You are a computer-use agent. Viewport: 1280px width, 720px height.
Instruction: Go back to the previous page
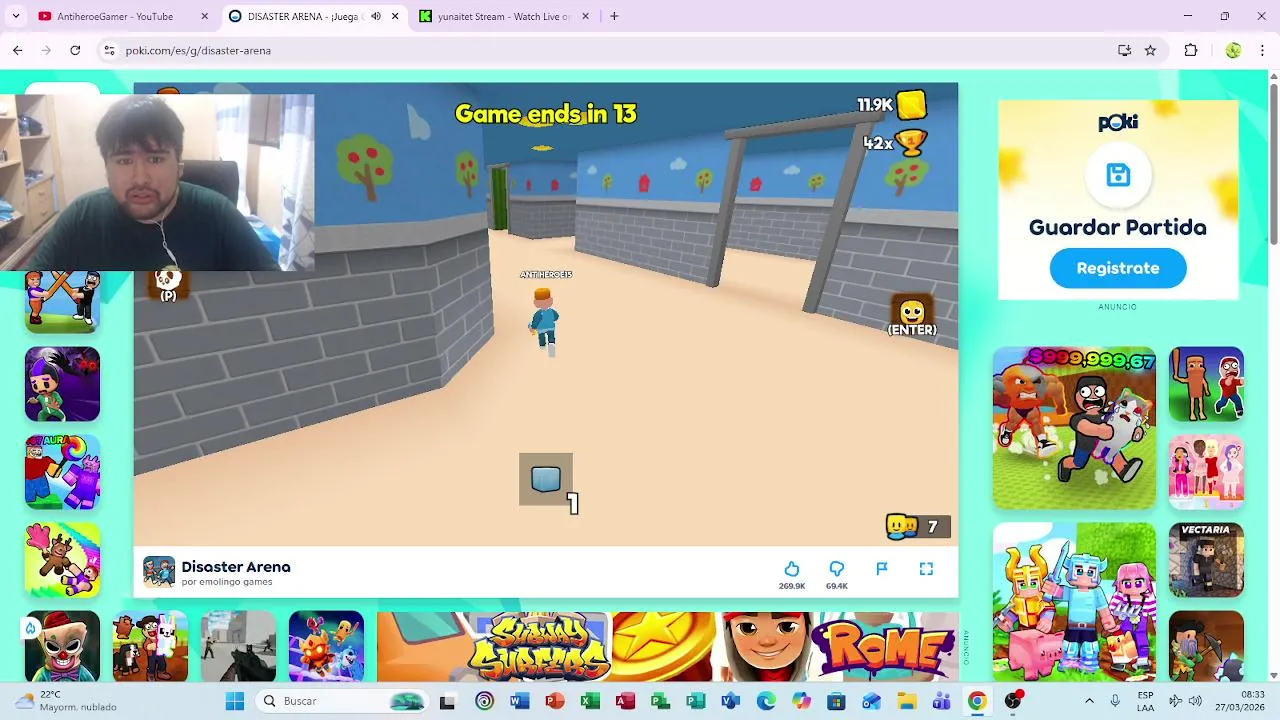pos(17,50)
